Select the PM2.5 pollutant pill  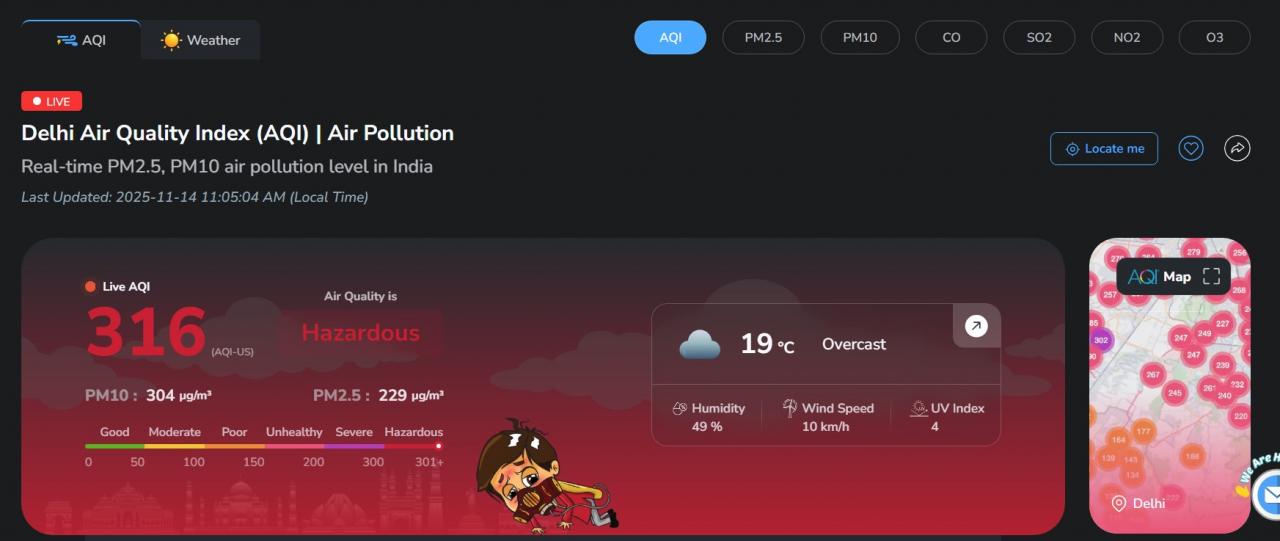click(763, 38)
